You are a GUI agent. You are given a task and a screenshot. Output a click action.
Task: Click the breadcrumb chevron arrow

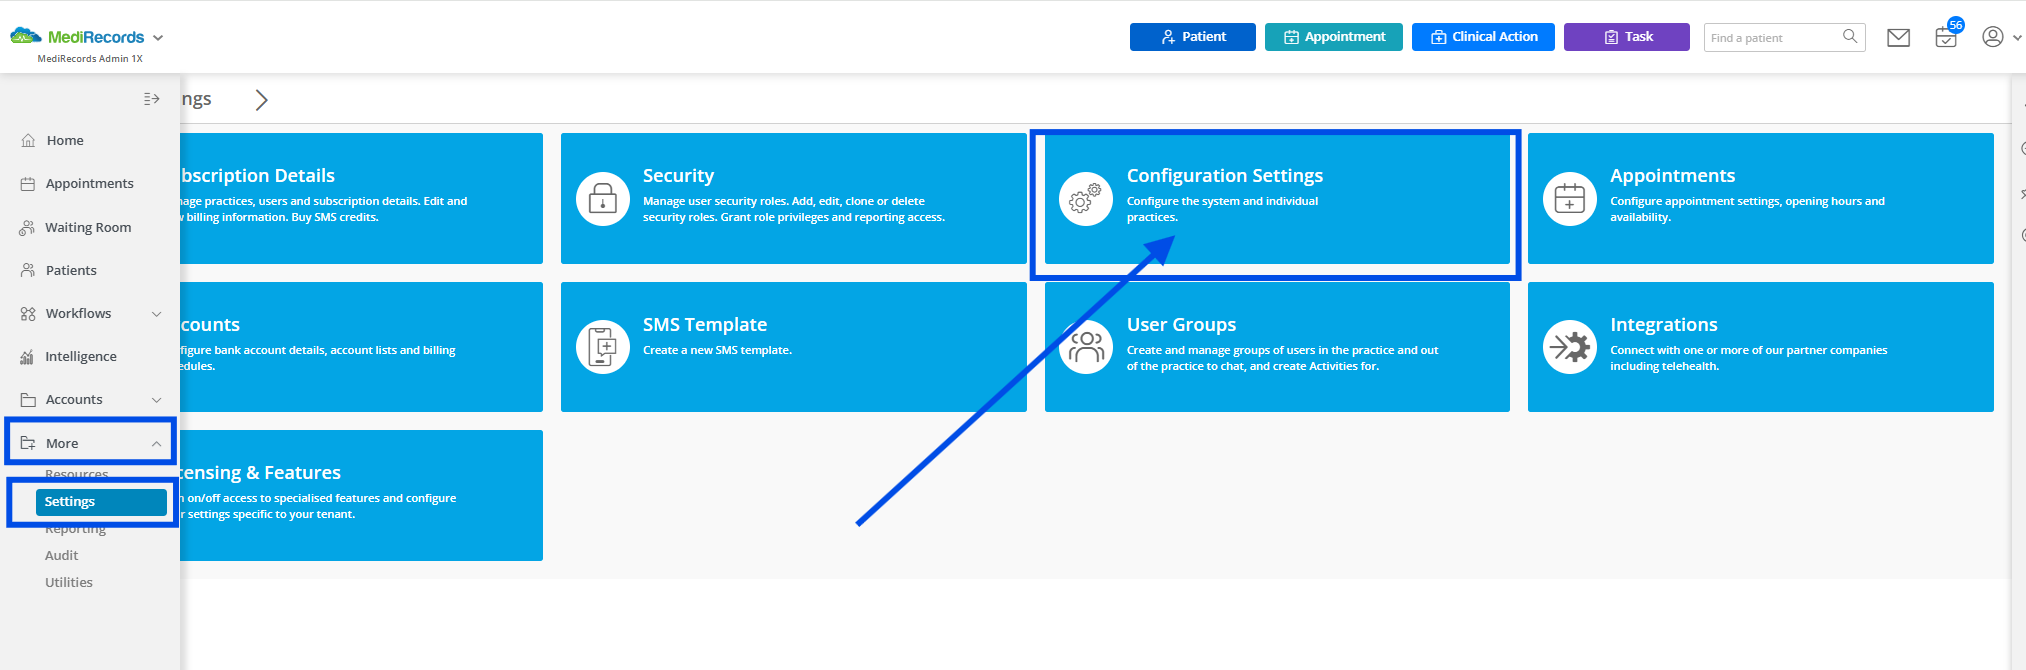(261, 100)
